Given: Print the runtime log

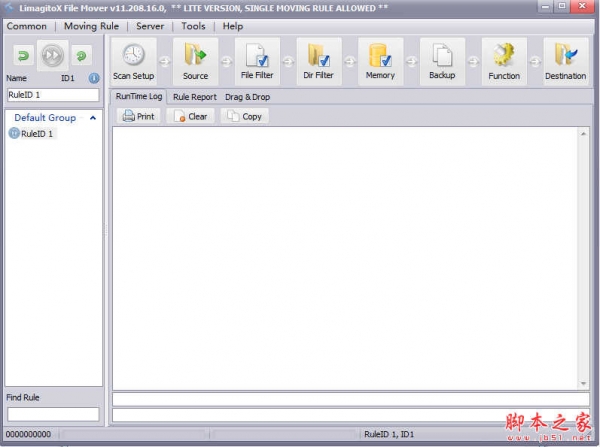Looking at the screenshot, I should click(x=139, y=116).
